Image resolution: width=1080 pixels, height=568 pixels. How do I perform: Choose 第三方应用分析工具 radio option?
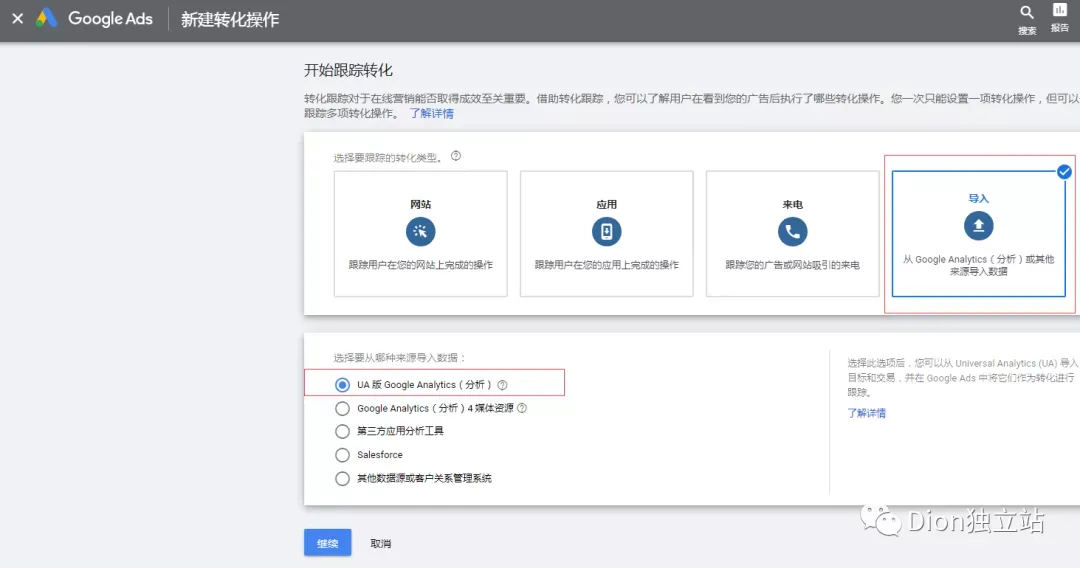342,431
